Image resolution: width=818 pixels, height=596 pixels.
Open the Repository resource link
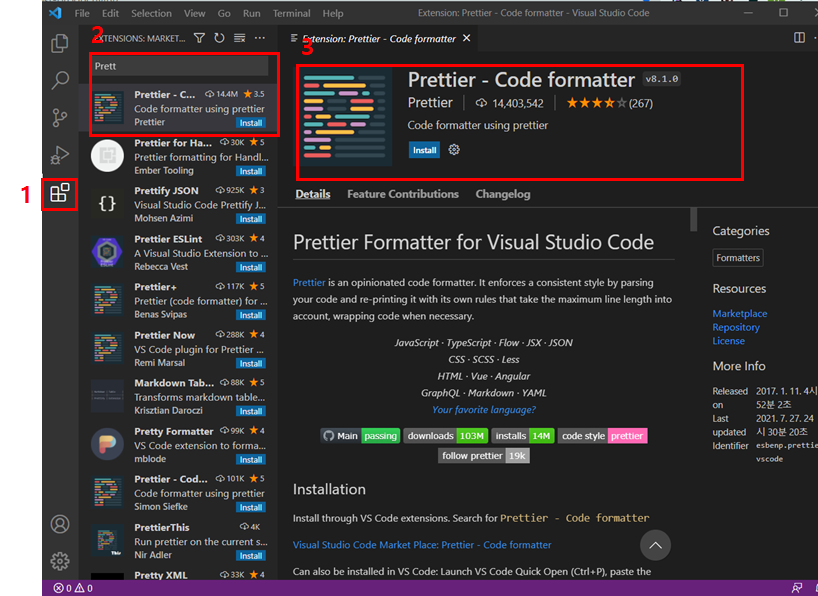tap(736, 327)
